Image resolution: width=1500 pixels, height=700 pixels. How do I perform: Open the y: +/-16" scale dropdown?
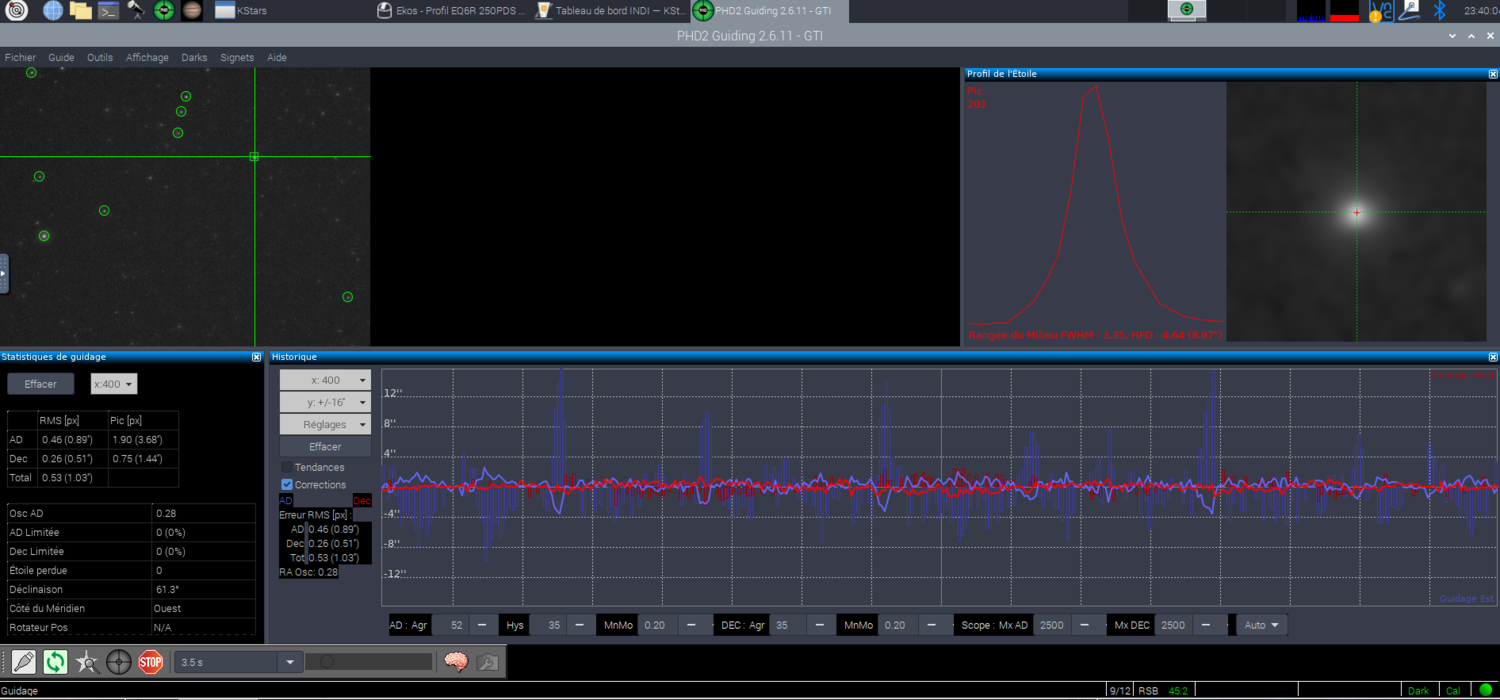pos(325,402)
